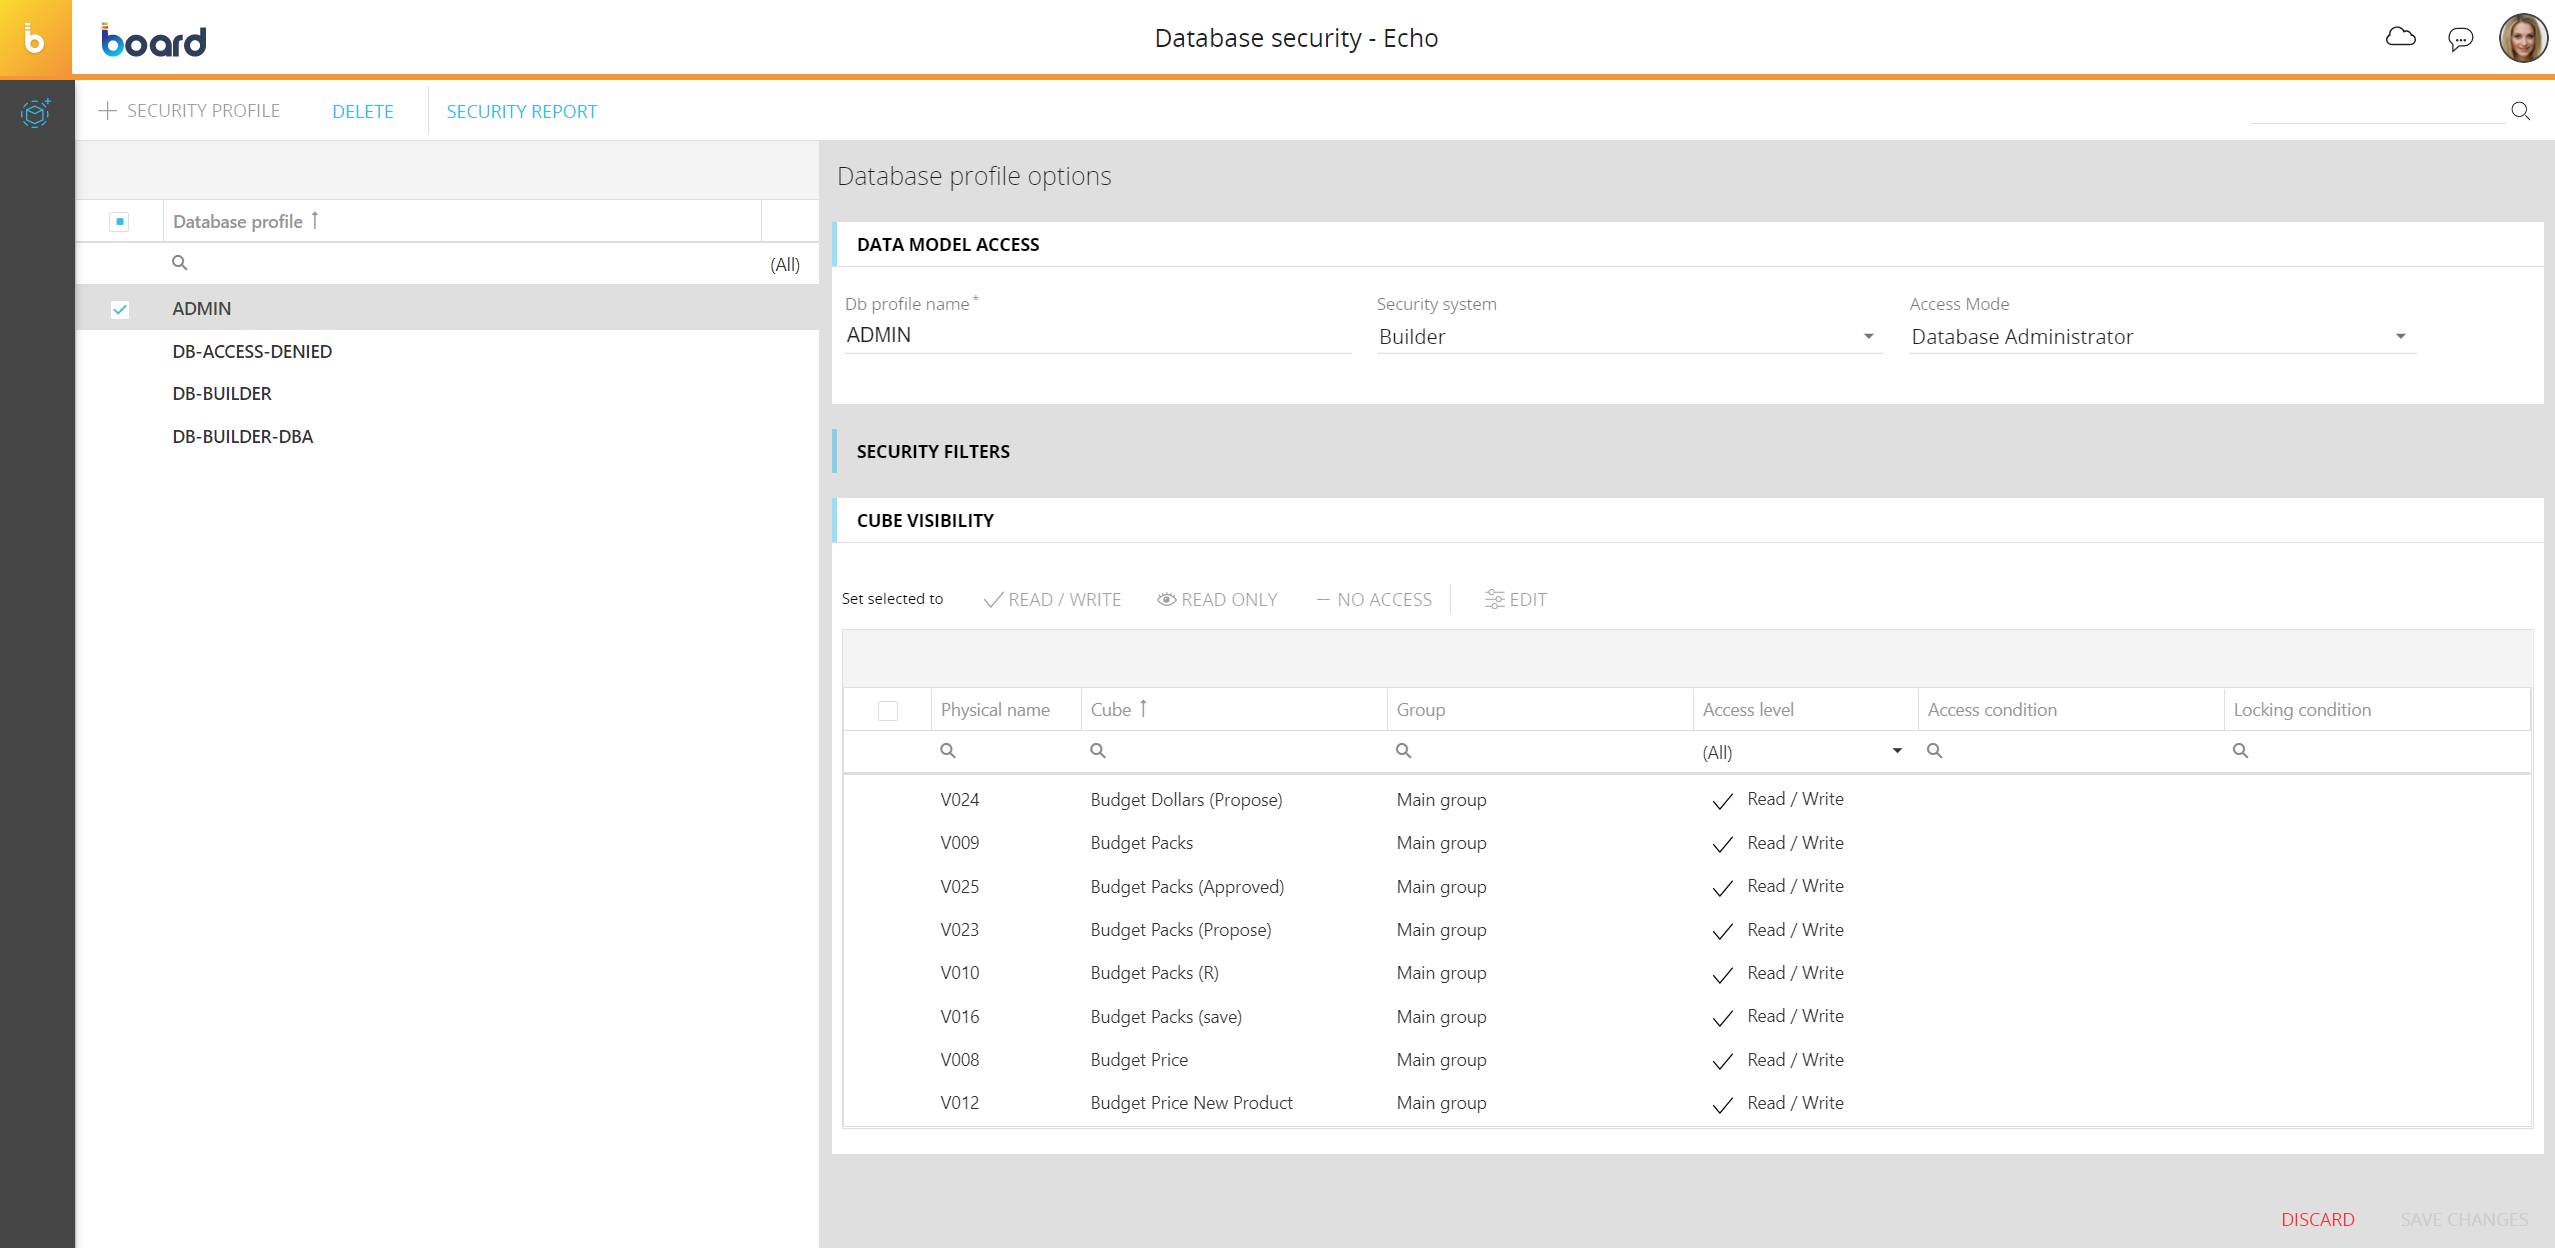Expand the SECURITY FILTERS section

pyautogui.click(x=932, y=452)
